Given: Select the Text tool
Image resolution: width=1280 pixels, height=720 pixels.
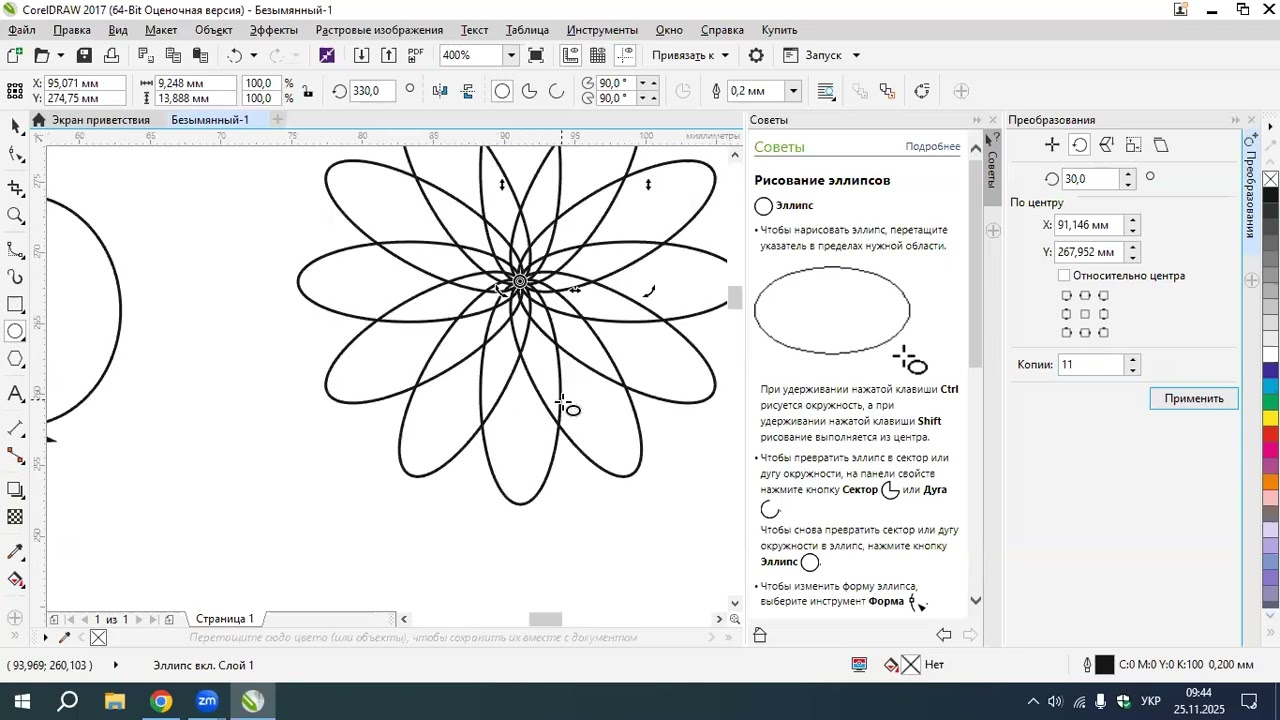Looking at the screenshot, I should (x=15, y=394).
